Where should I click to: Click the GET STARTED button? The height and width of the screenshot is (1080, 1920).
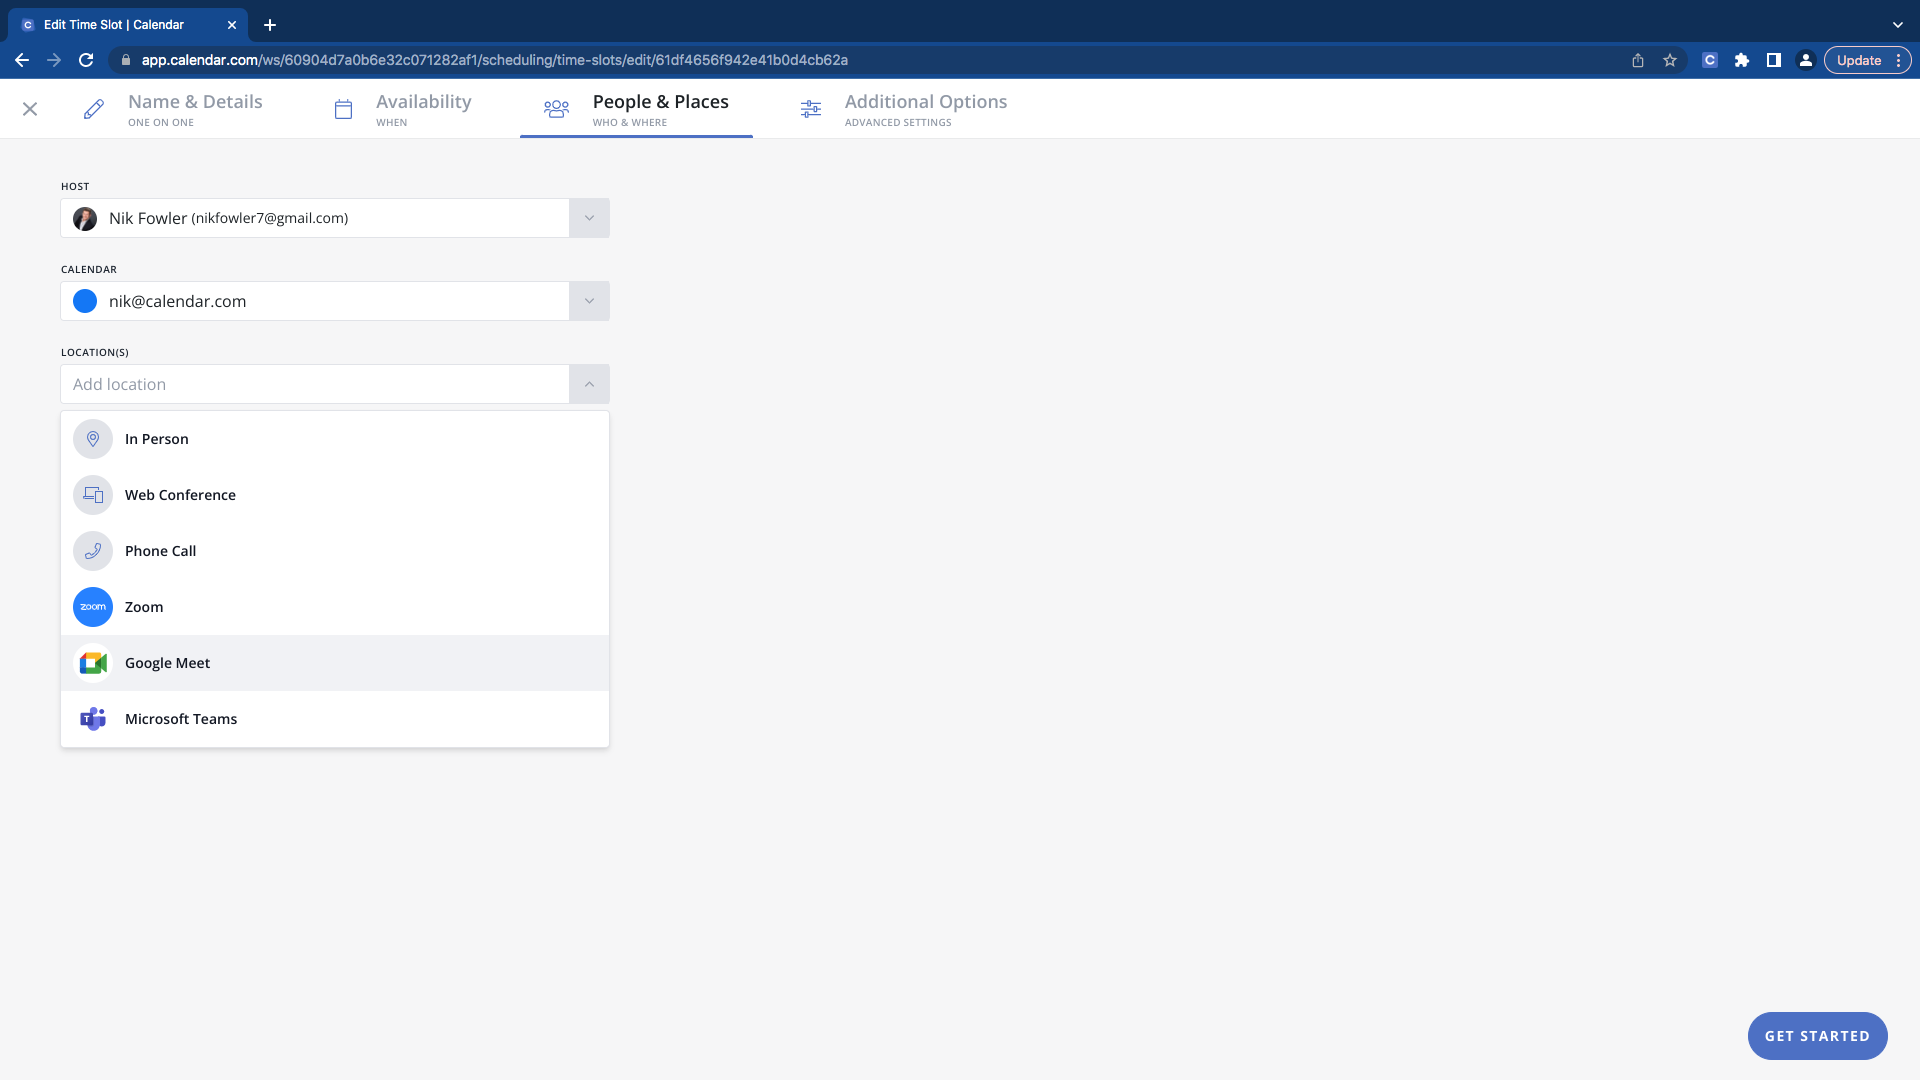click(1816, 1036)
